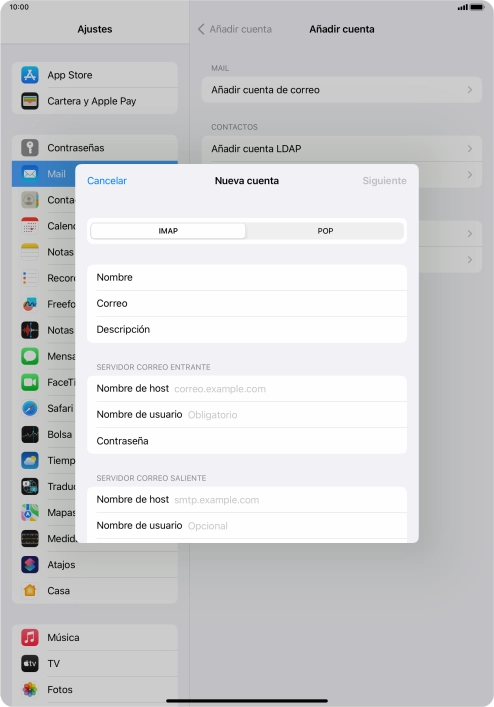The height and width of the screenshot is (707, 494).
Task: Open the Contraseñas key icon
Action: click(x=30, y=147)
